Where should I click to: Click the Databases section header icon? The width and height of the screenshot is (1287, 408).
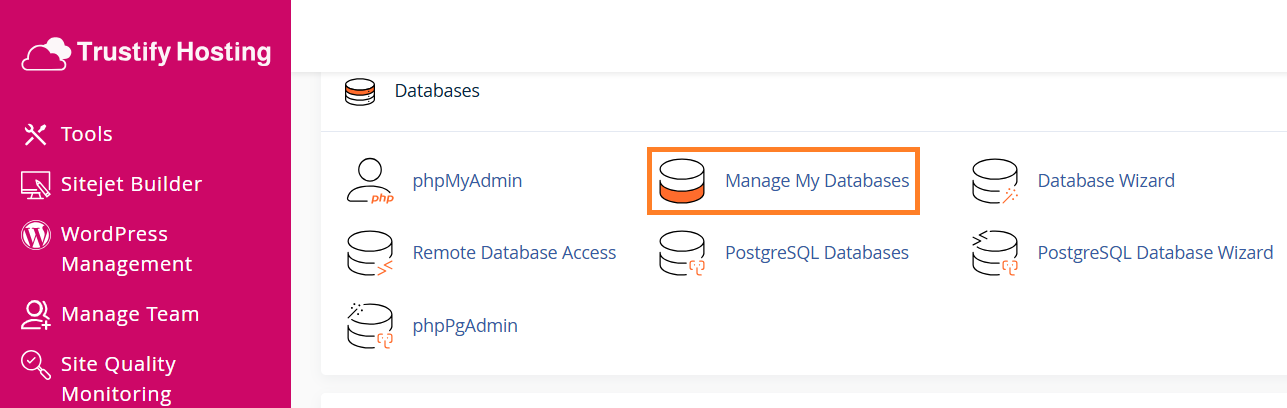point(359,92)
